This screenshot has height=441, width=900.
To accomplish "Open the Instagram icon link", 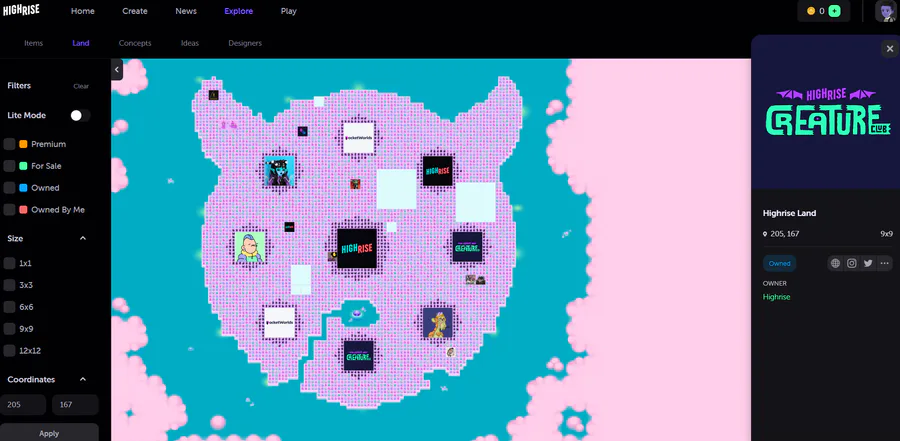I will (852, 263).
